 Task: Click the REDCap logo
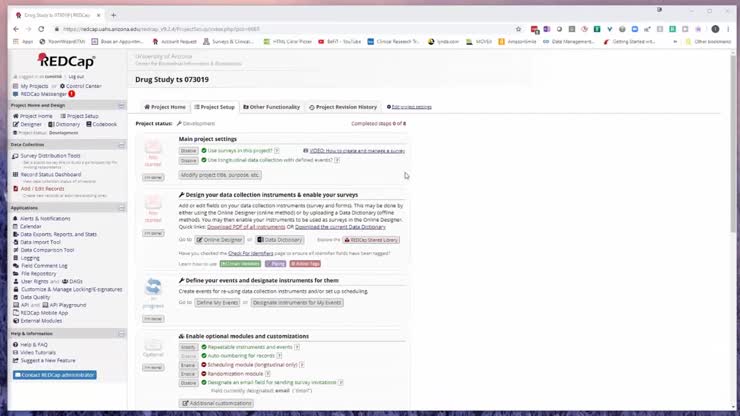click(x=67, y=61)
